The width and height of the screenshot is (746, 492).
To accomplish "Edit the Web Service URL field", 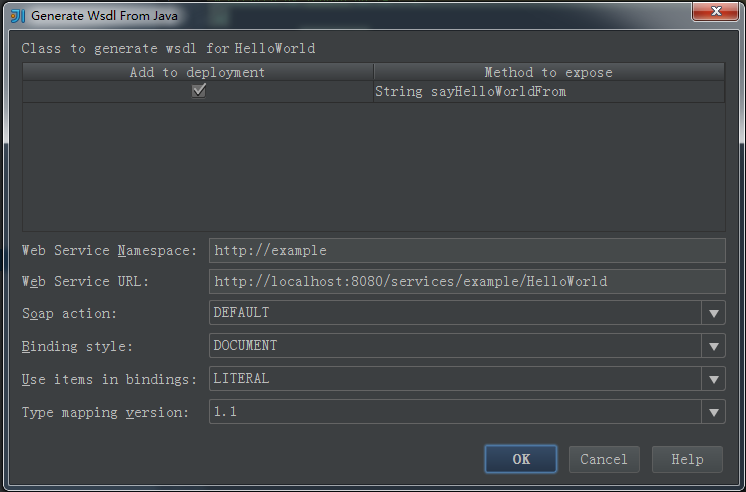I will click(467, 281).
